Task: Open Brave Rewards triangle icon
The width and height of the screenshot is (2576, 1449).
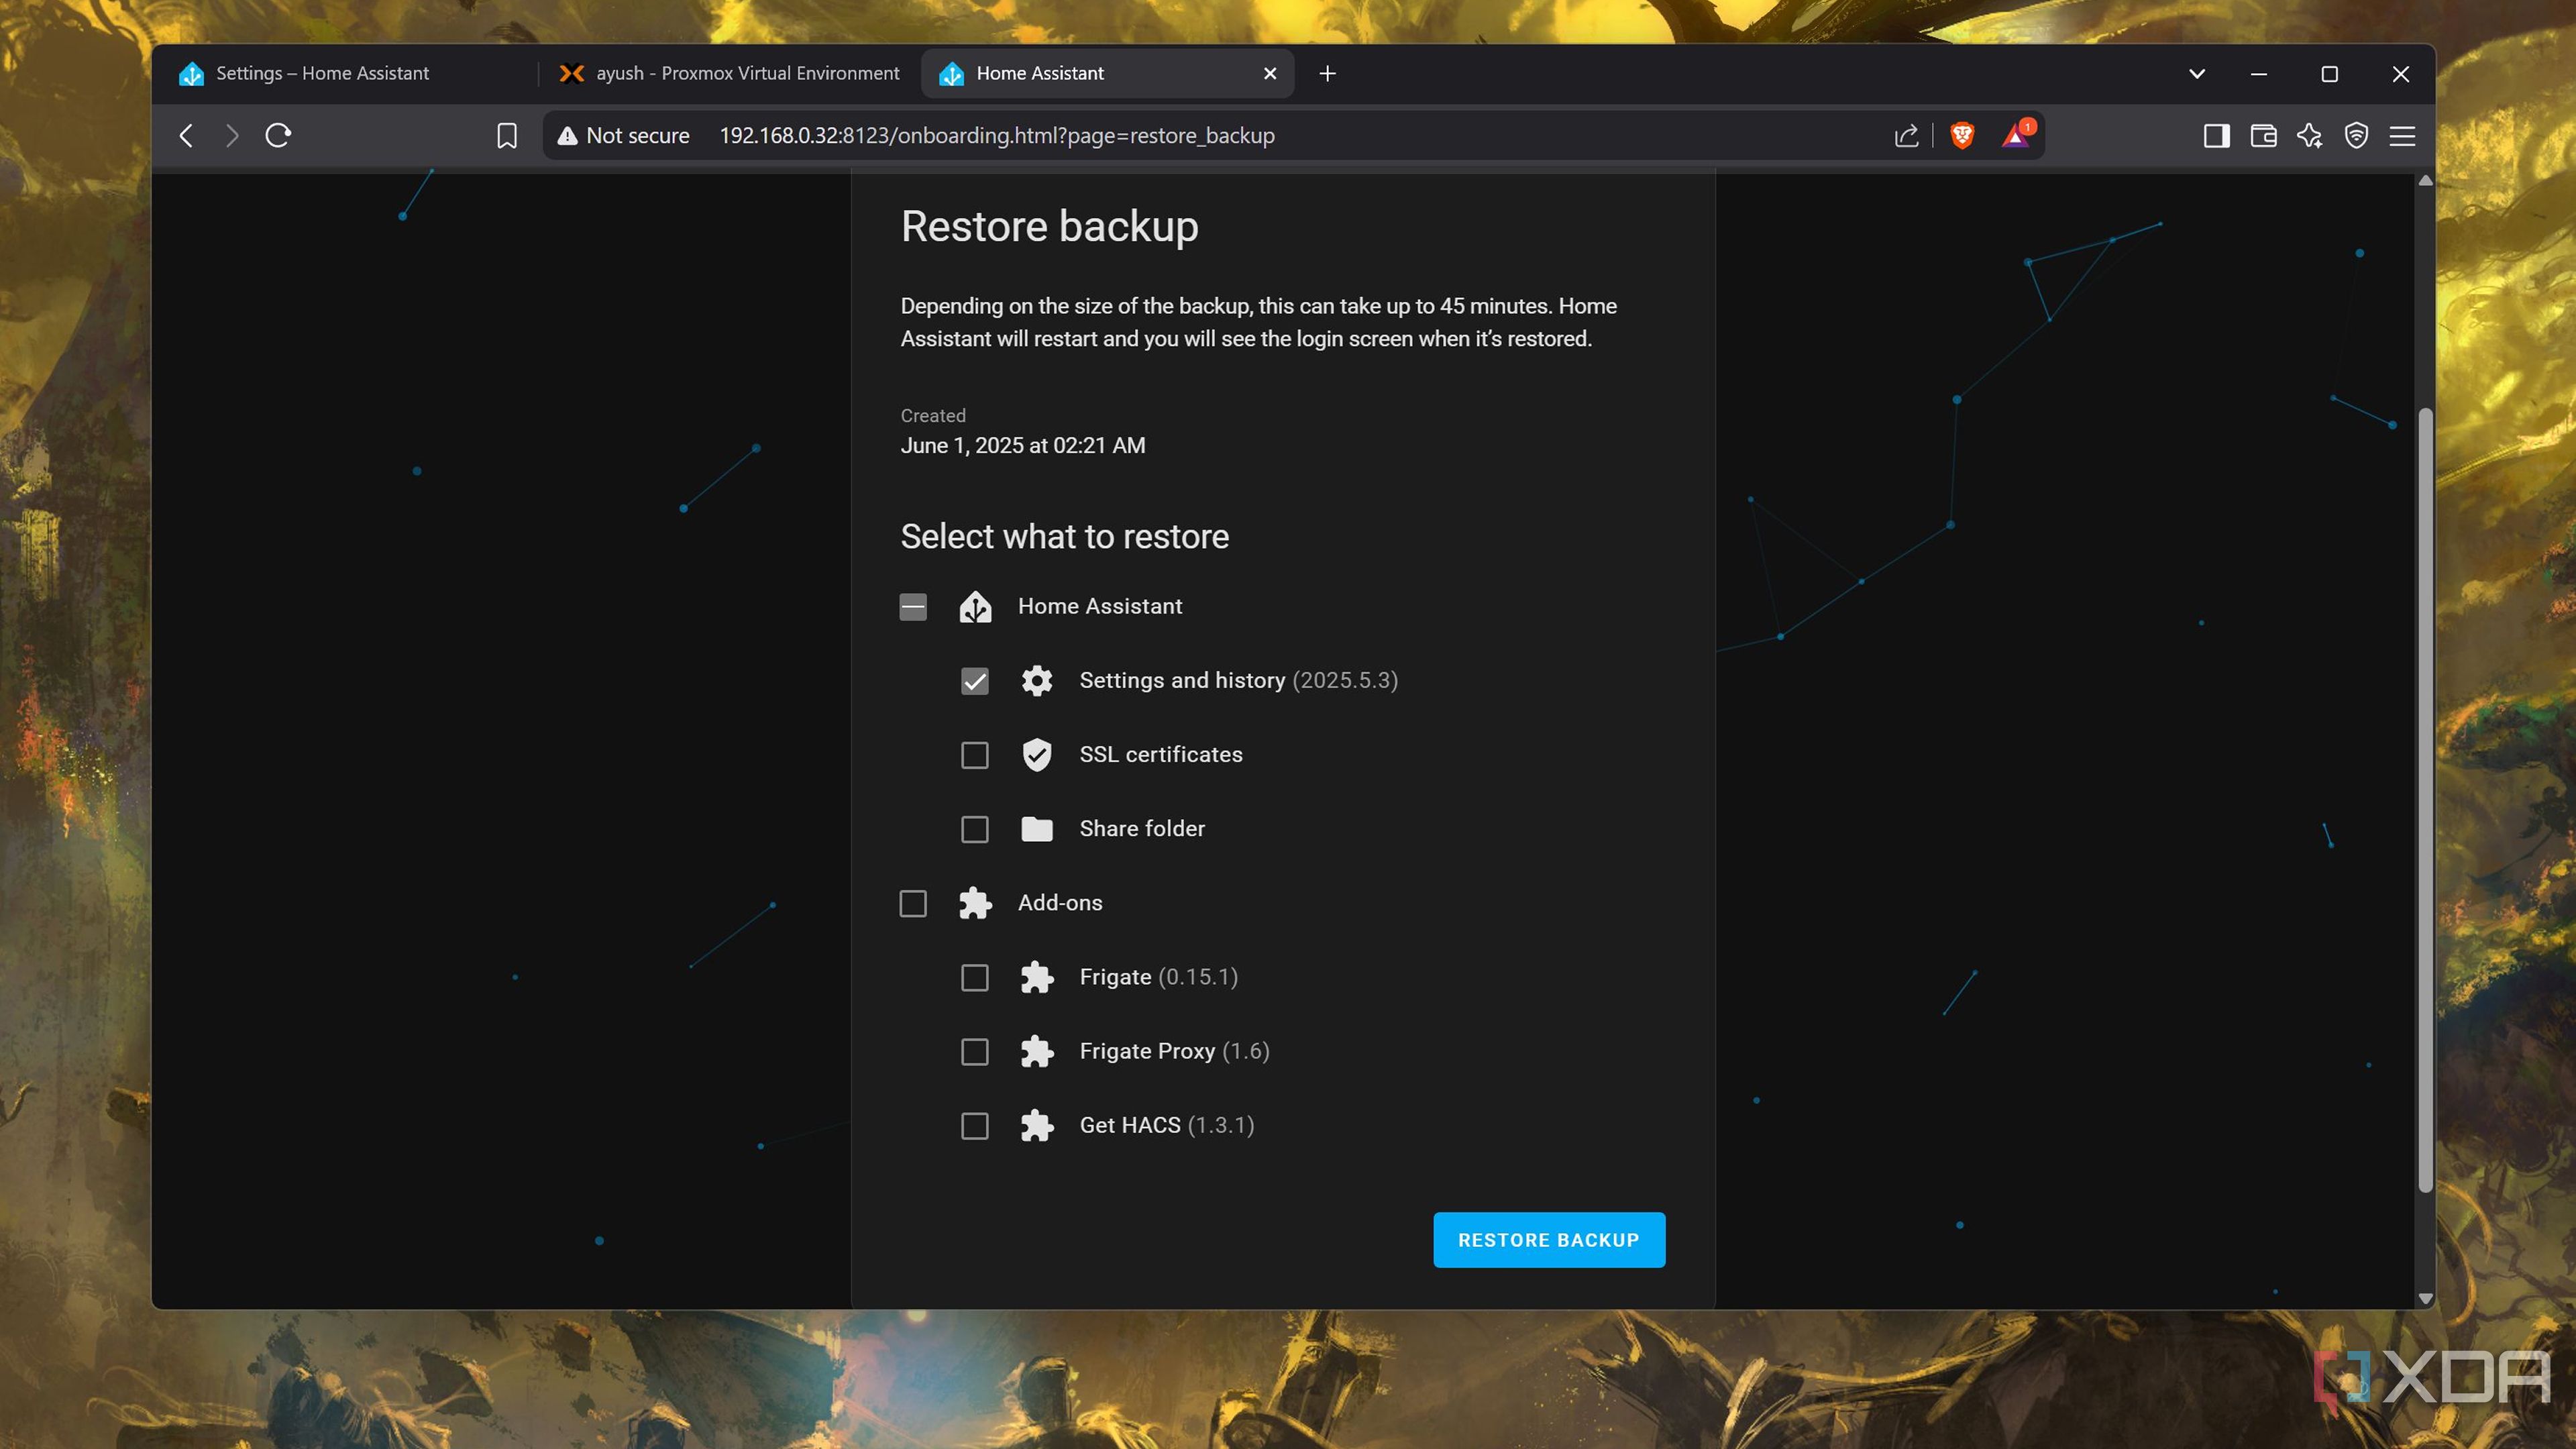Action: (2016, 136)
